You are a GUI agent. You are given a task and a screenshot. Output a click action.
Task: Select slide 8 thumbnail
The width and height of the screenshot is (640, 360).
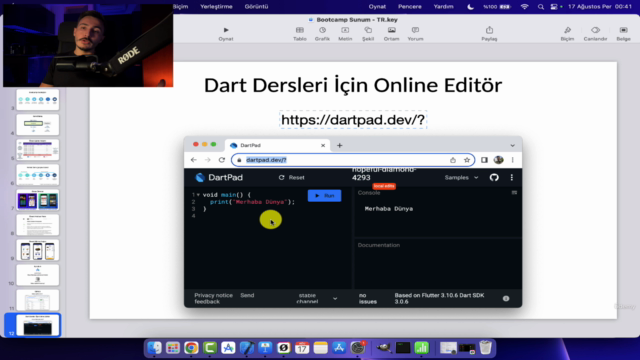[x=38, y=225]
